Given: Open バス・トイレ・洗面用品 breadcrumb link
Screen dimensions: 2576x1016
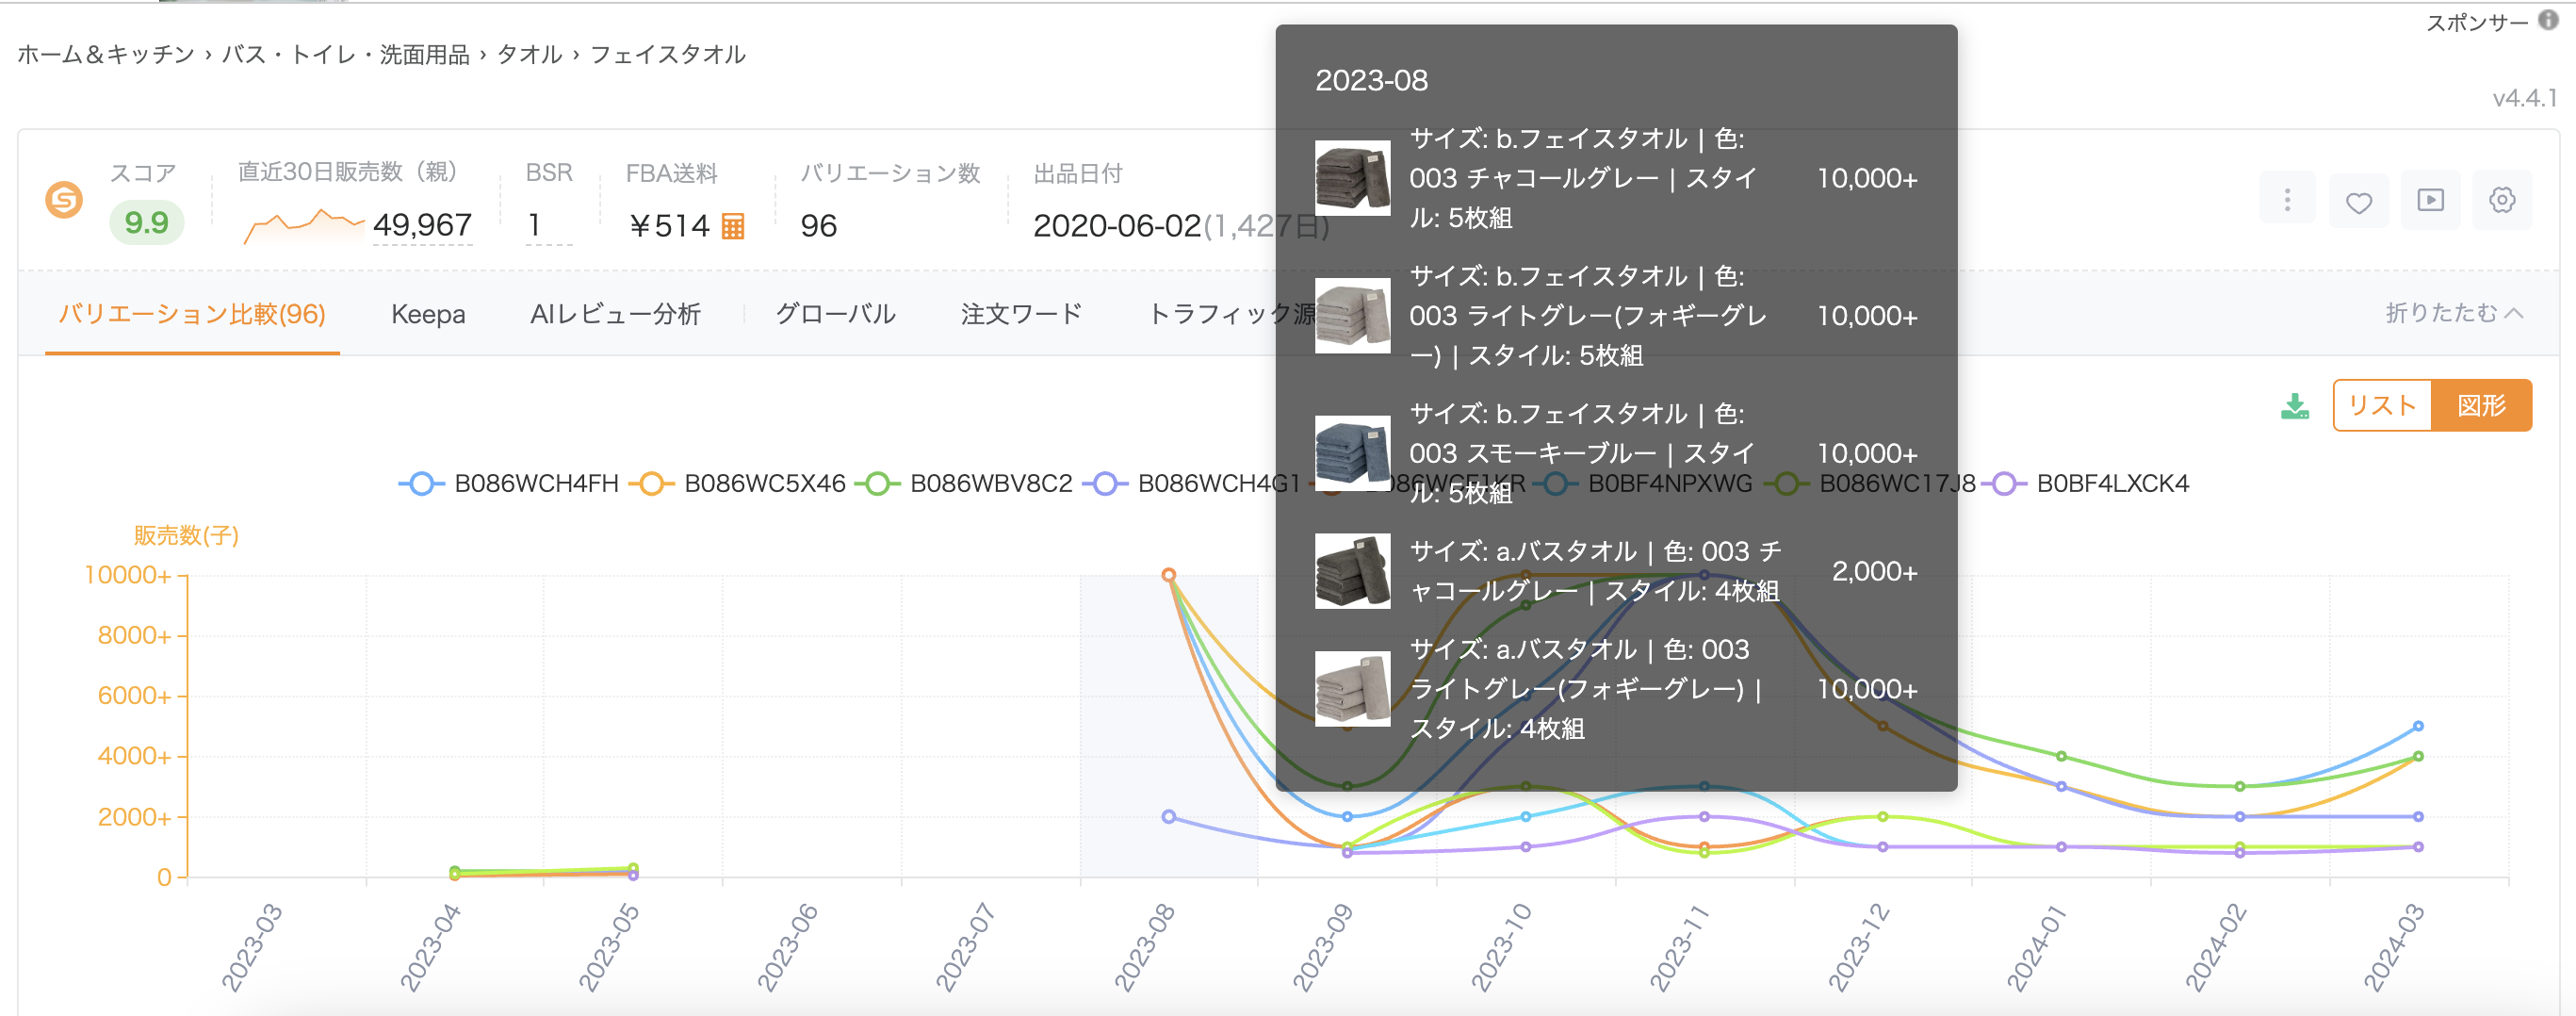Looking at the screenshot, I should point(345,54).
